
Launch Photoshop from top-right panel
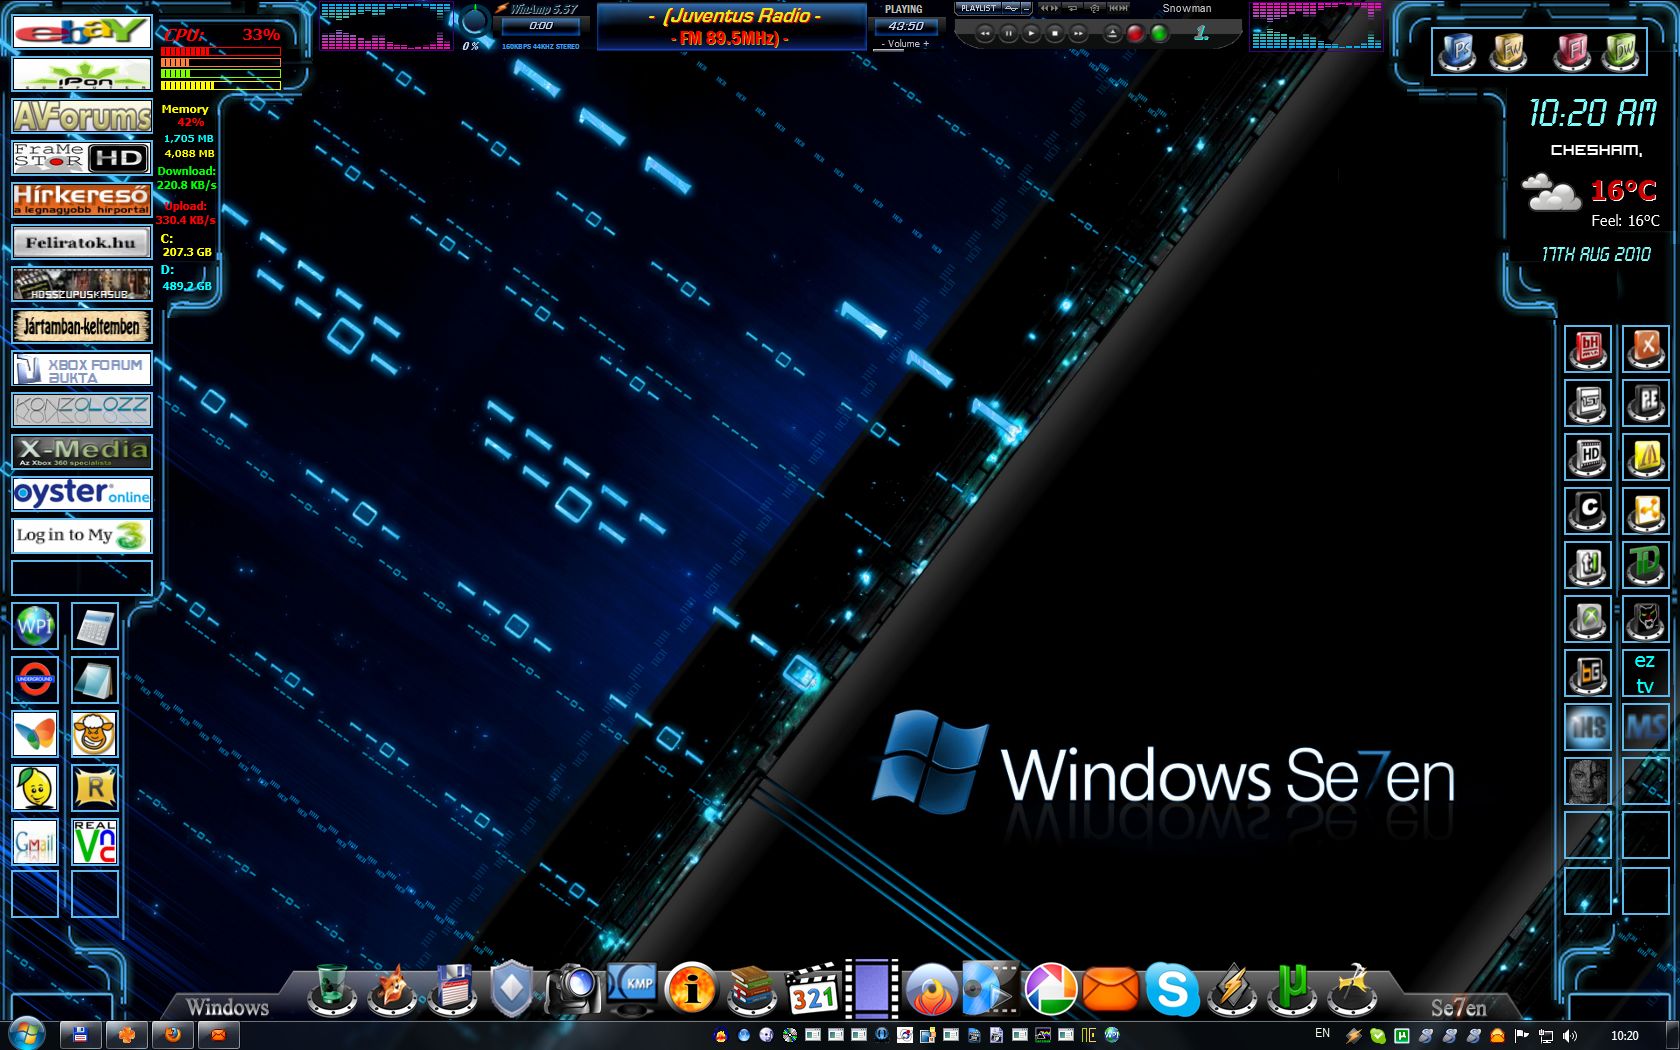coord(1457,50)
